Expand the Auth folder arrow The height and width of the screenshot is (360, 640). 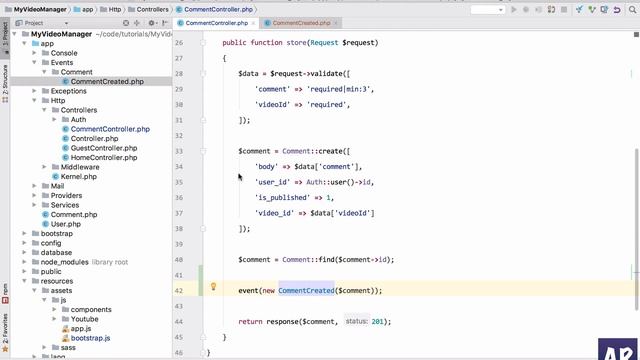point(54,120)
